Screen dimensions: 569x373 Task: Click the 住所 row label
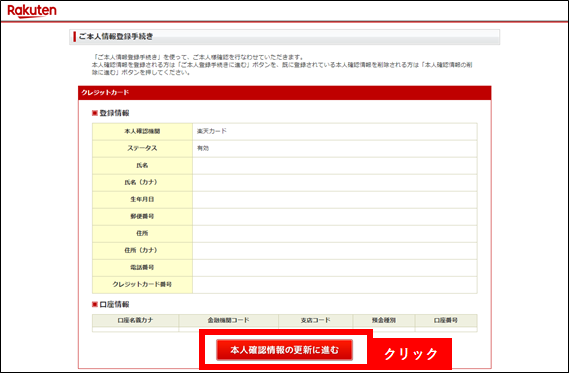[142, 234]
